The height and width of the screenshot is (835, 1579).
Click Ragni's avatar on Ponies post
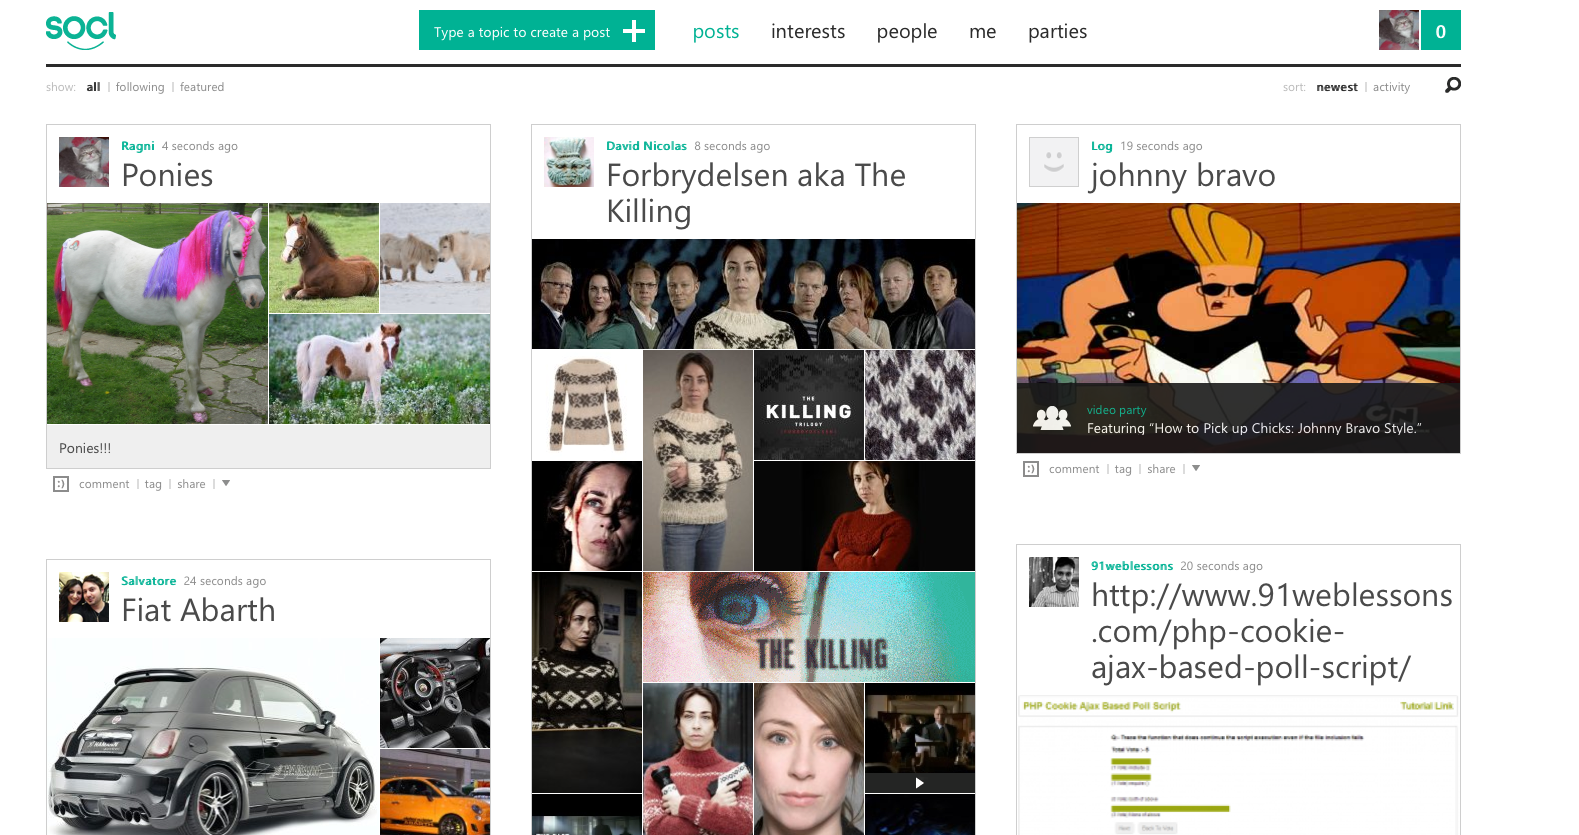[x=84, y=162]
